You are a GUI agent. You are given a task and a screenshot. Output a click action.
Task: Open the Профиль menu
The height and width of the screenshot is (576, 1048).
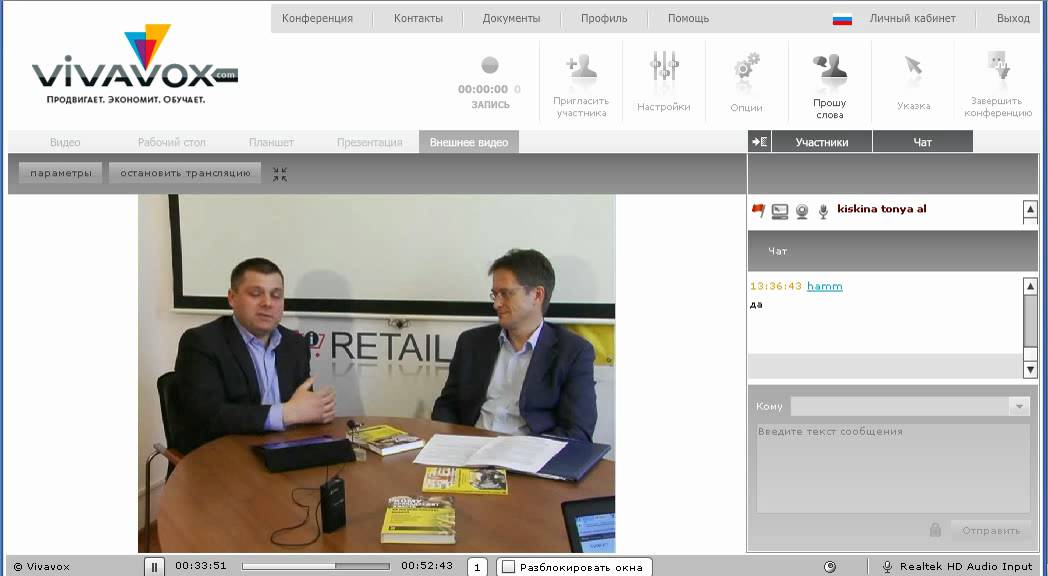[604, 19]
